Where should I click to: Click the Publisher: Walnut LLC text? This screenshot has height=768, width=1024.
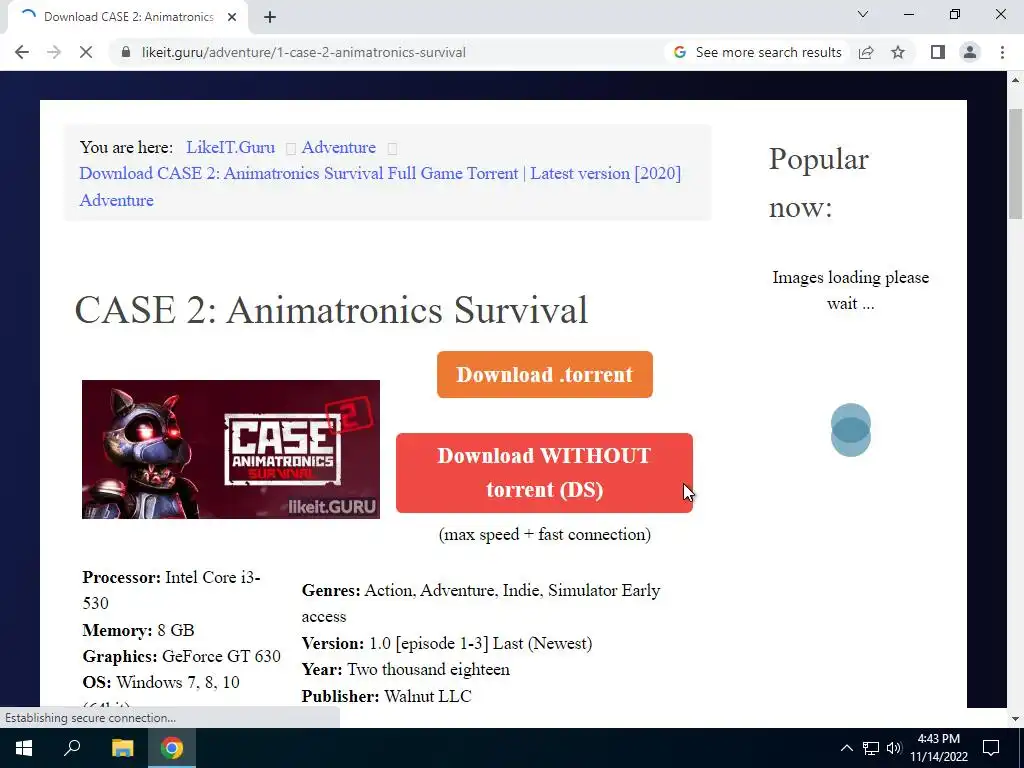pyautogui.click(x=387, y=696)
